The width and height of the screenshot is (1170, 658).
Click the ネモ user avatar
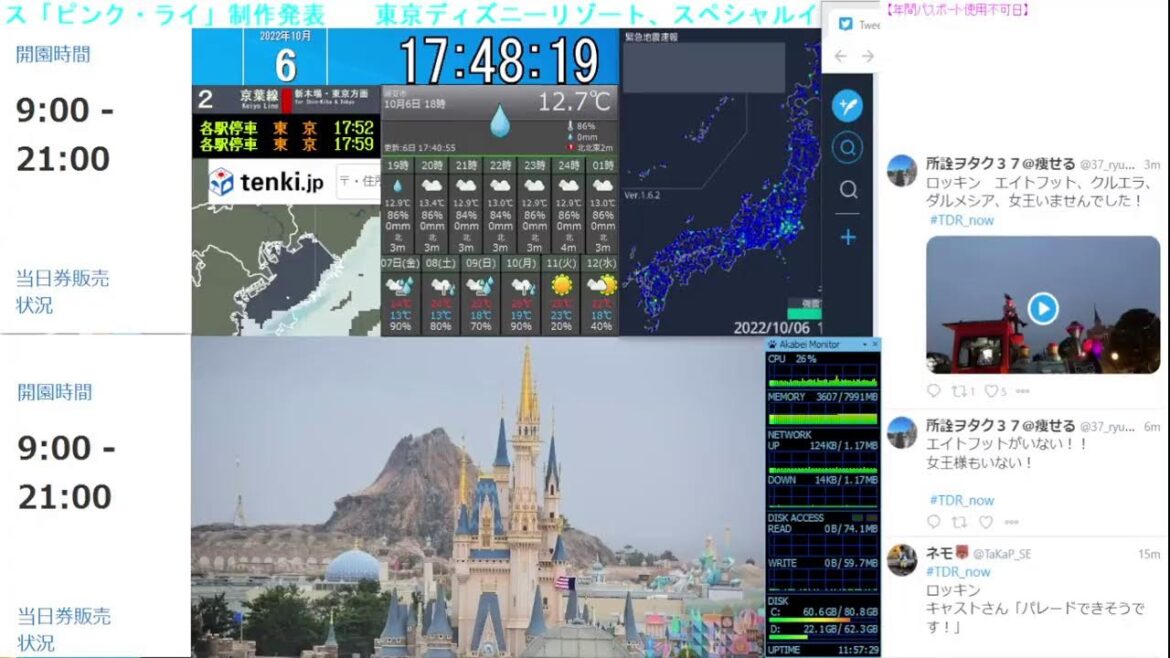901,560
